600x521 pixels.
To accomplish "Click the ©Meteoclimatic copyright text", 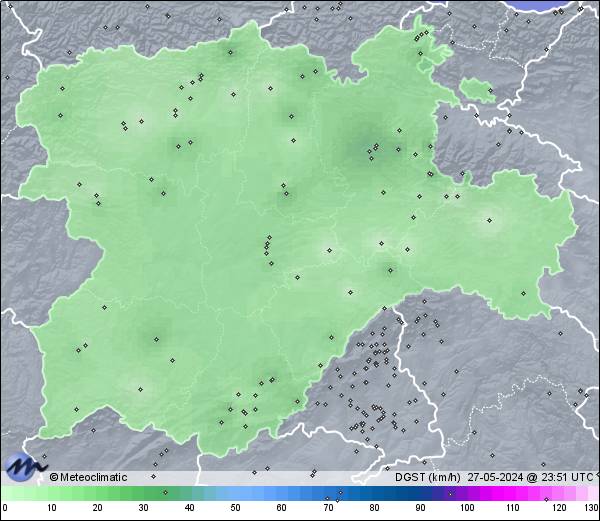I will pos(88,477).
